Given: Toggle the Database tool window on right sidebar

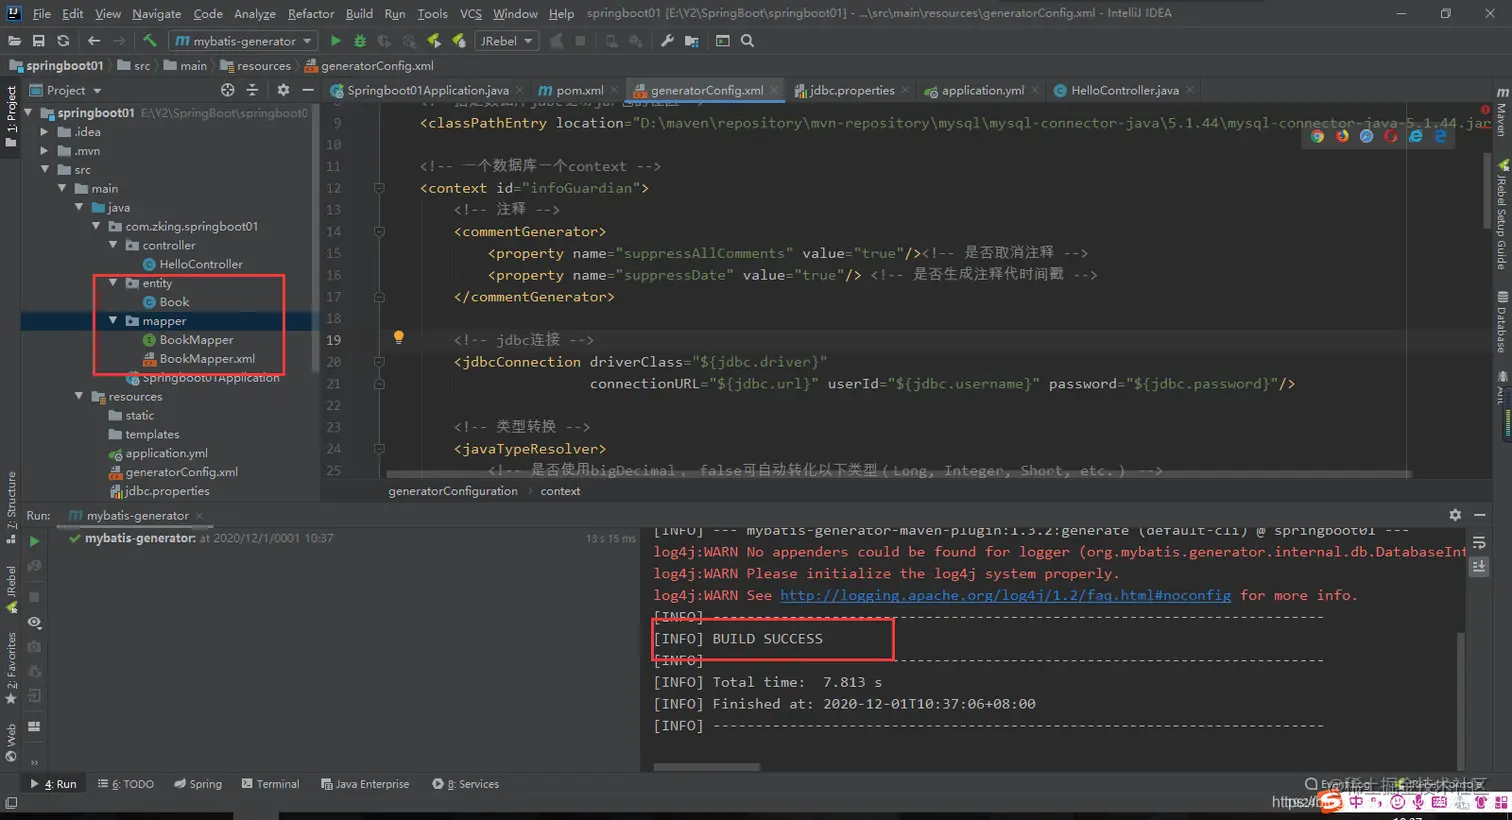Looking at the screenshot, I should coord(1501,322).
